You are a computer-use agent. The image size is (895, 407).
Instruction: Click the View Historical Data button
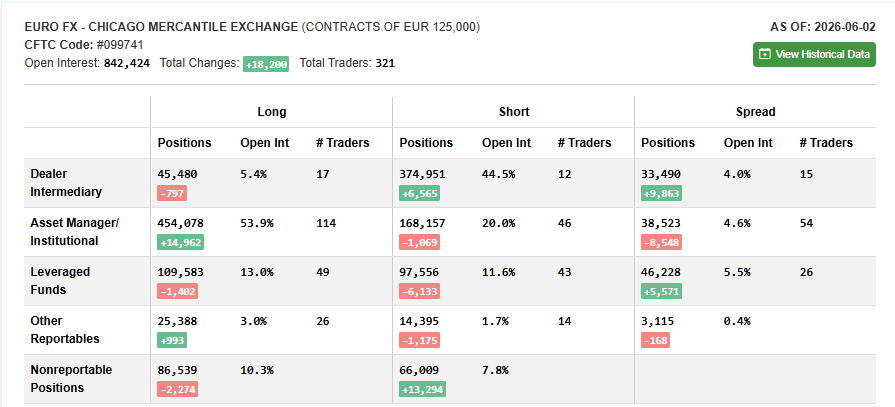point(814,54)
